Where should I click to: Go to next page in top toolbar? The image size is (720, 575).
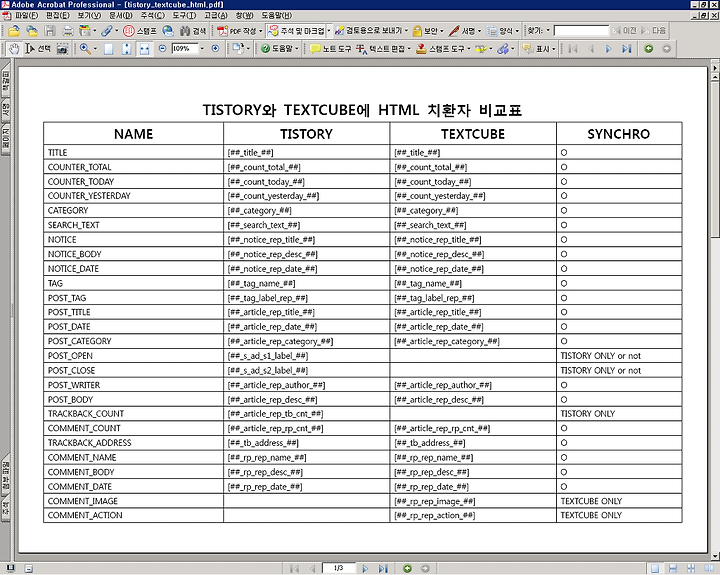click(x=608, y=49)
